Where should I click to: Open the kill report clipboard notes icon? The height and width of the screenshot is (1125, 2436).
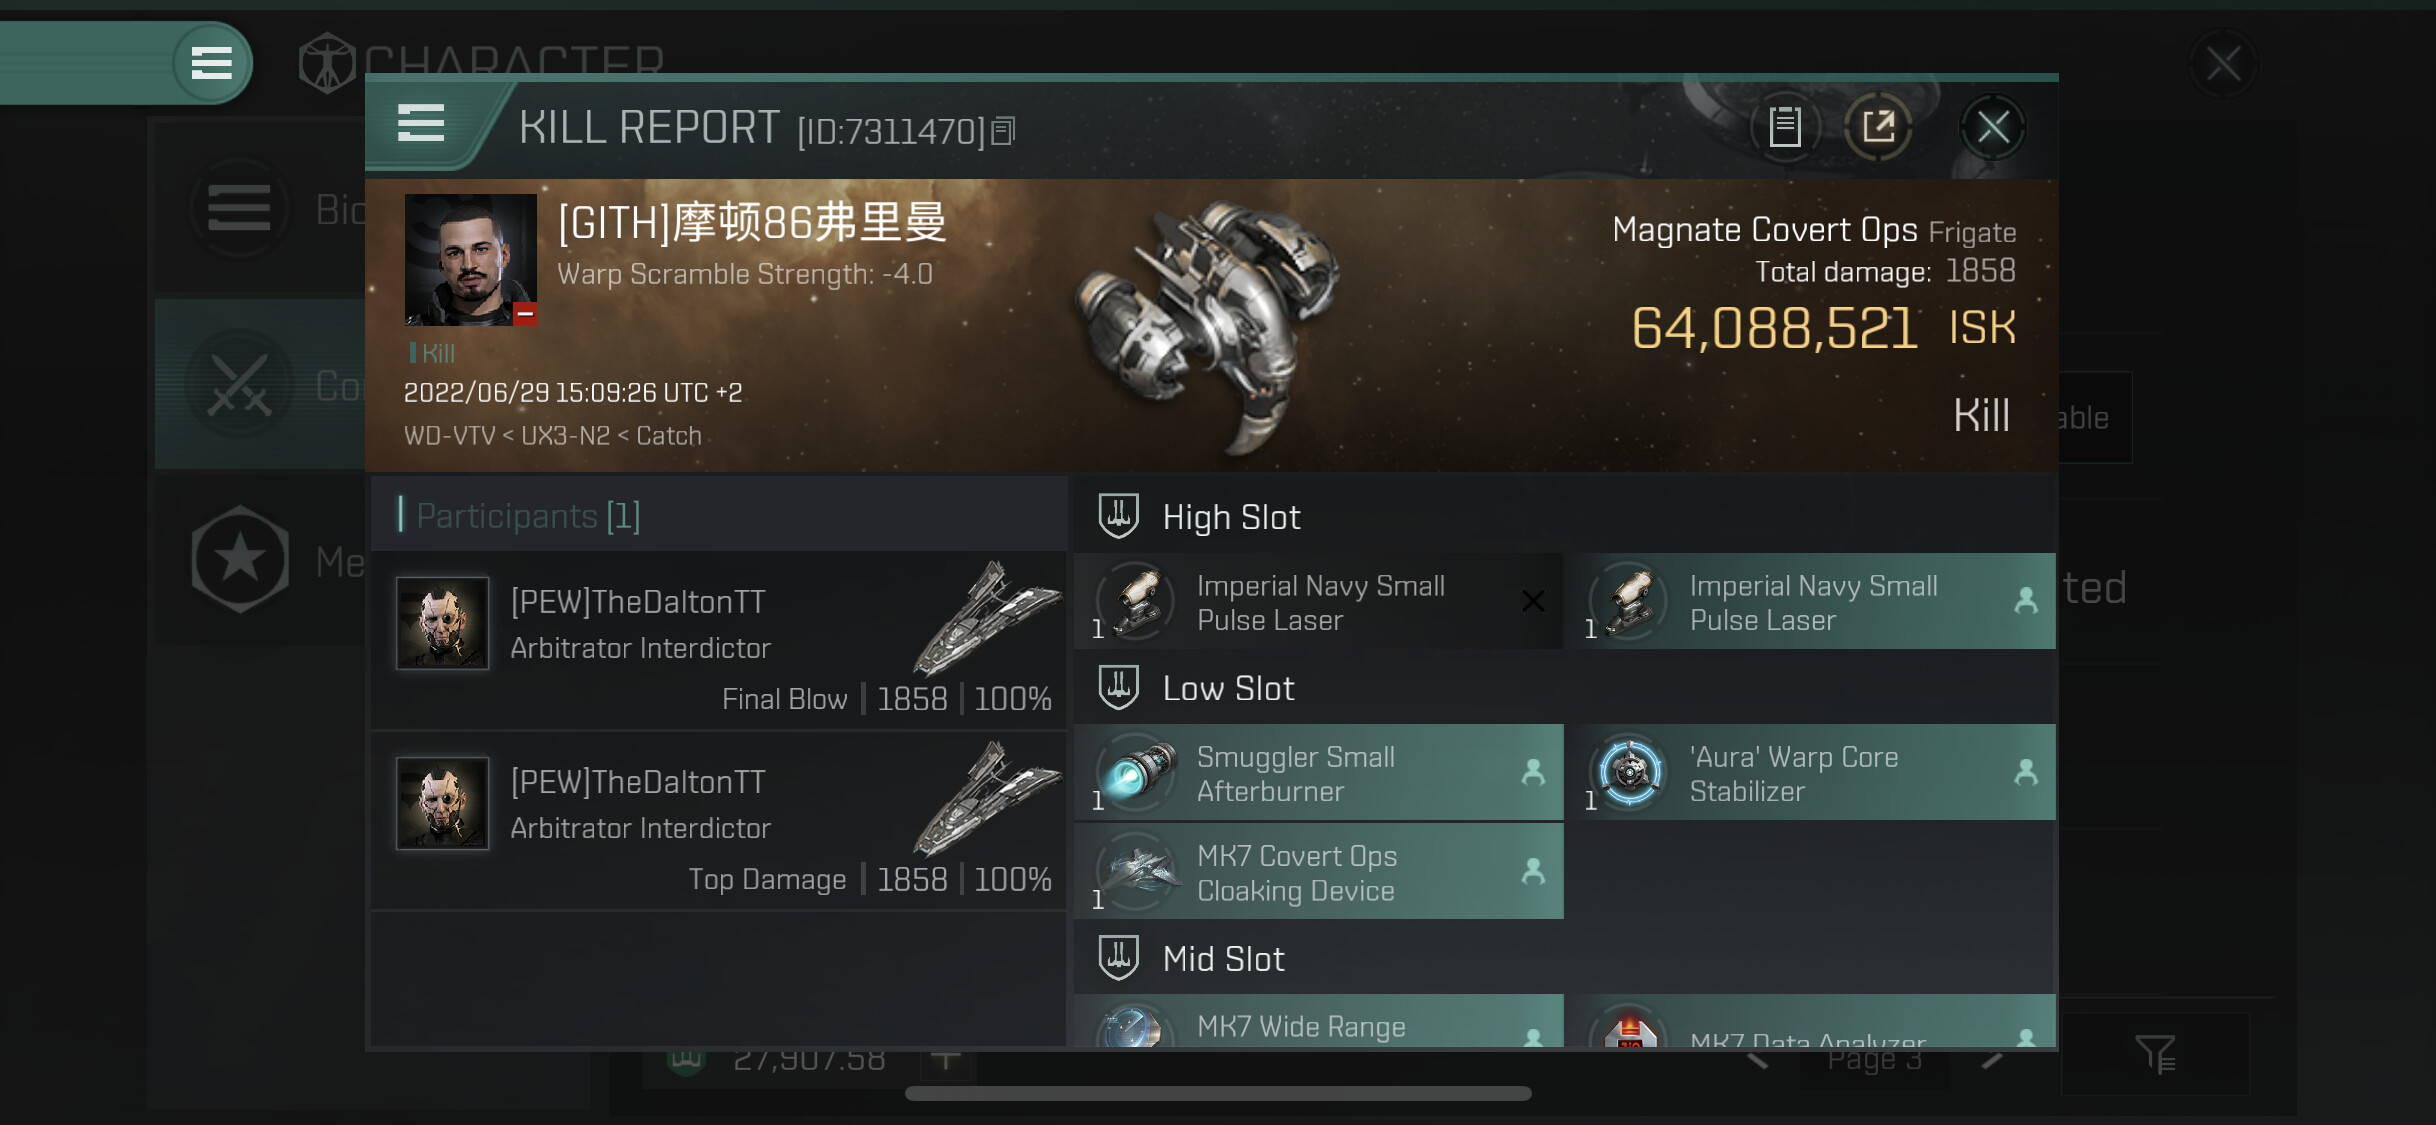coord(1785,127)
